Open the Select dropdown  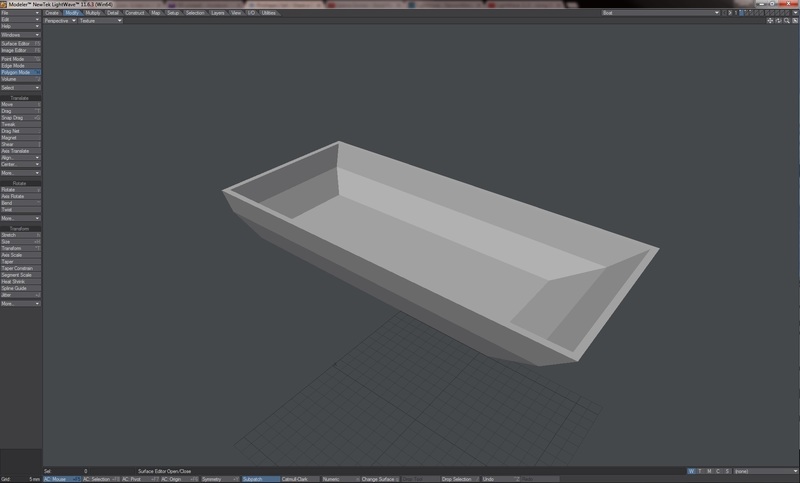pyautogui.click(x=20, y=88)
